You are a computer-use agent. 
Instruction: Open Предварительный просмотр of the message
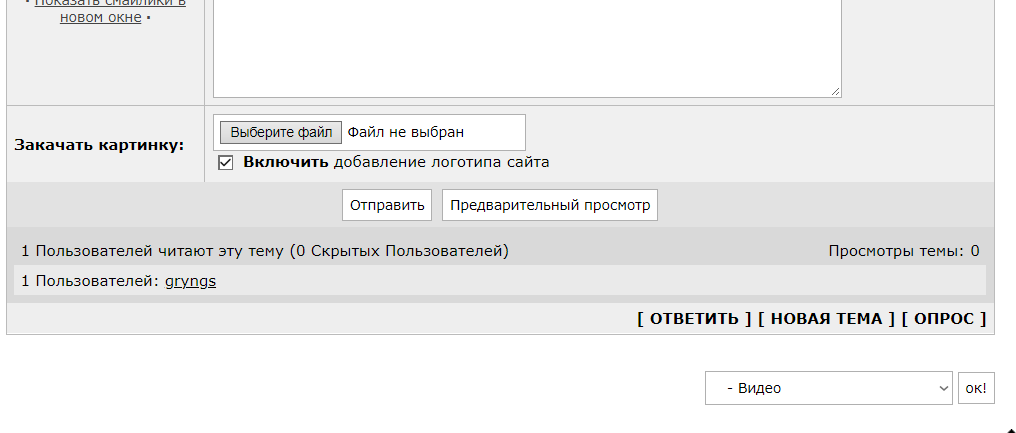549,205
